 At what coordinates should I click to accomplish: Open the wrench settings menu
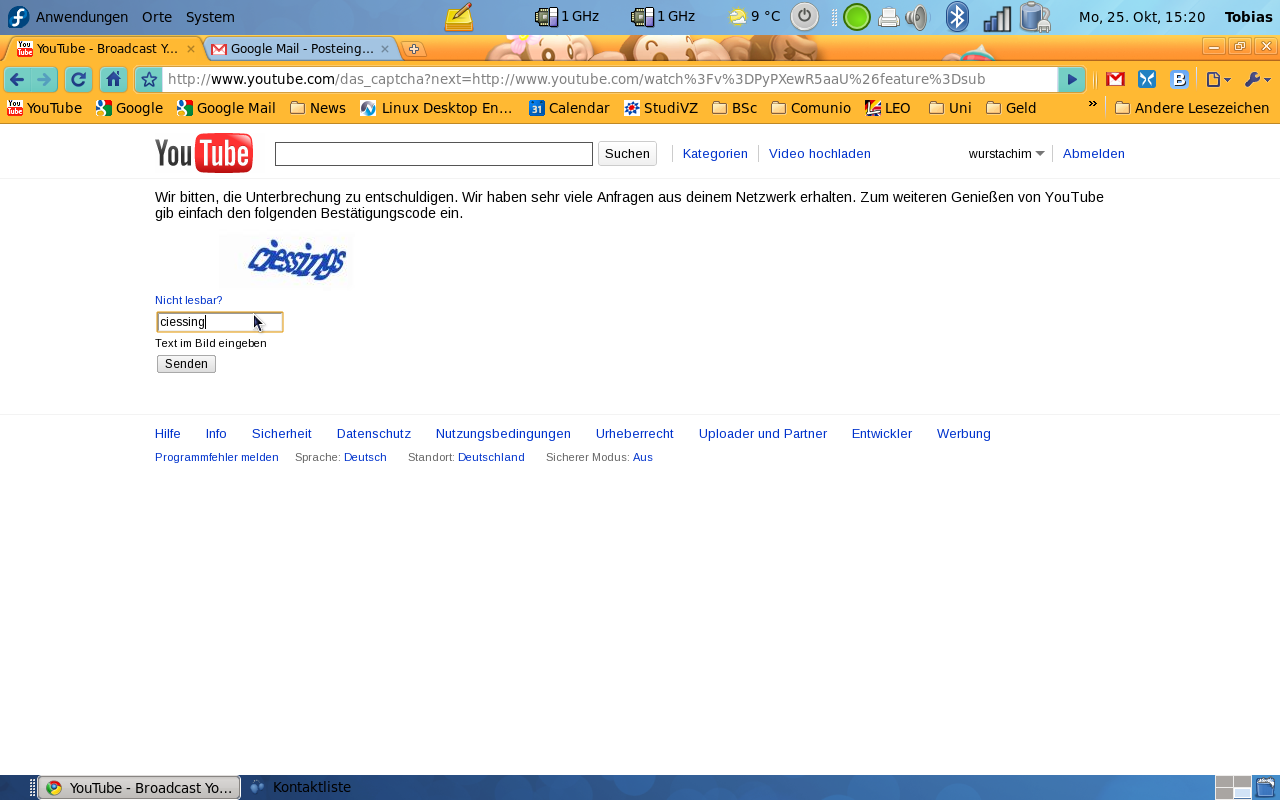(1257, 80)
